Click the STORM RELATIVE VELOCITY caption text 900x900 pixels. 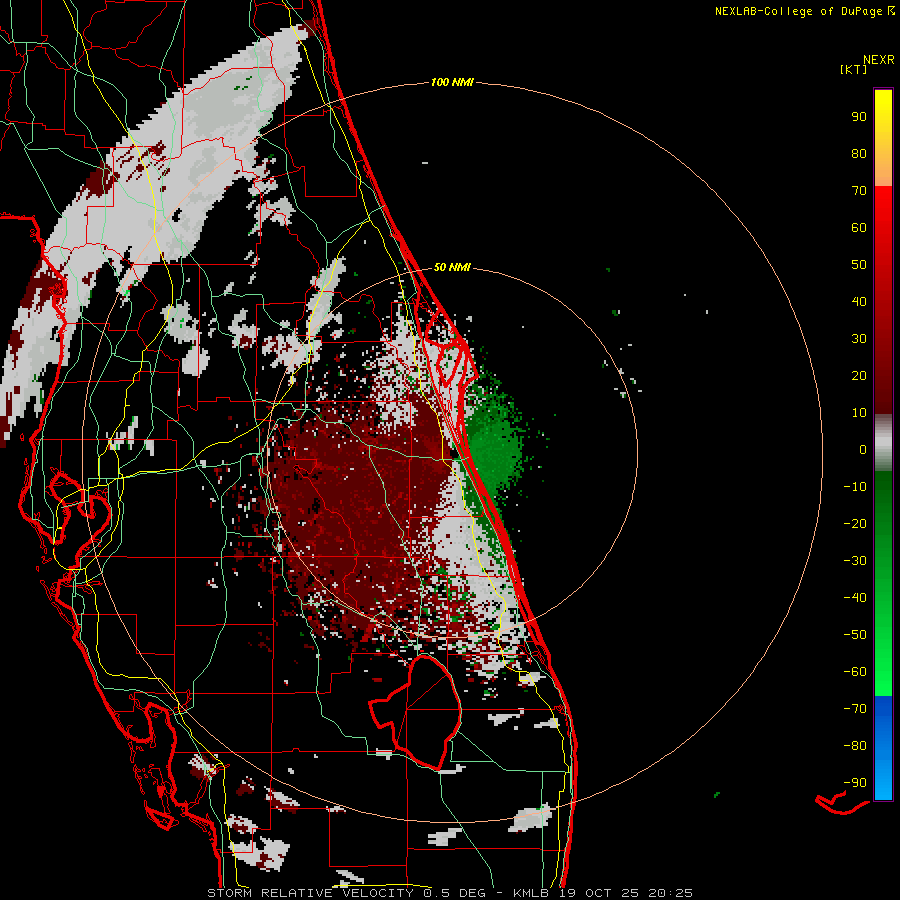310,893
